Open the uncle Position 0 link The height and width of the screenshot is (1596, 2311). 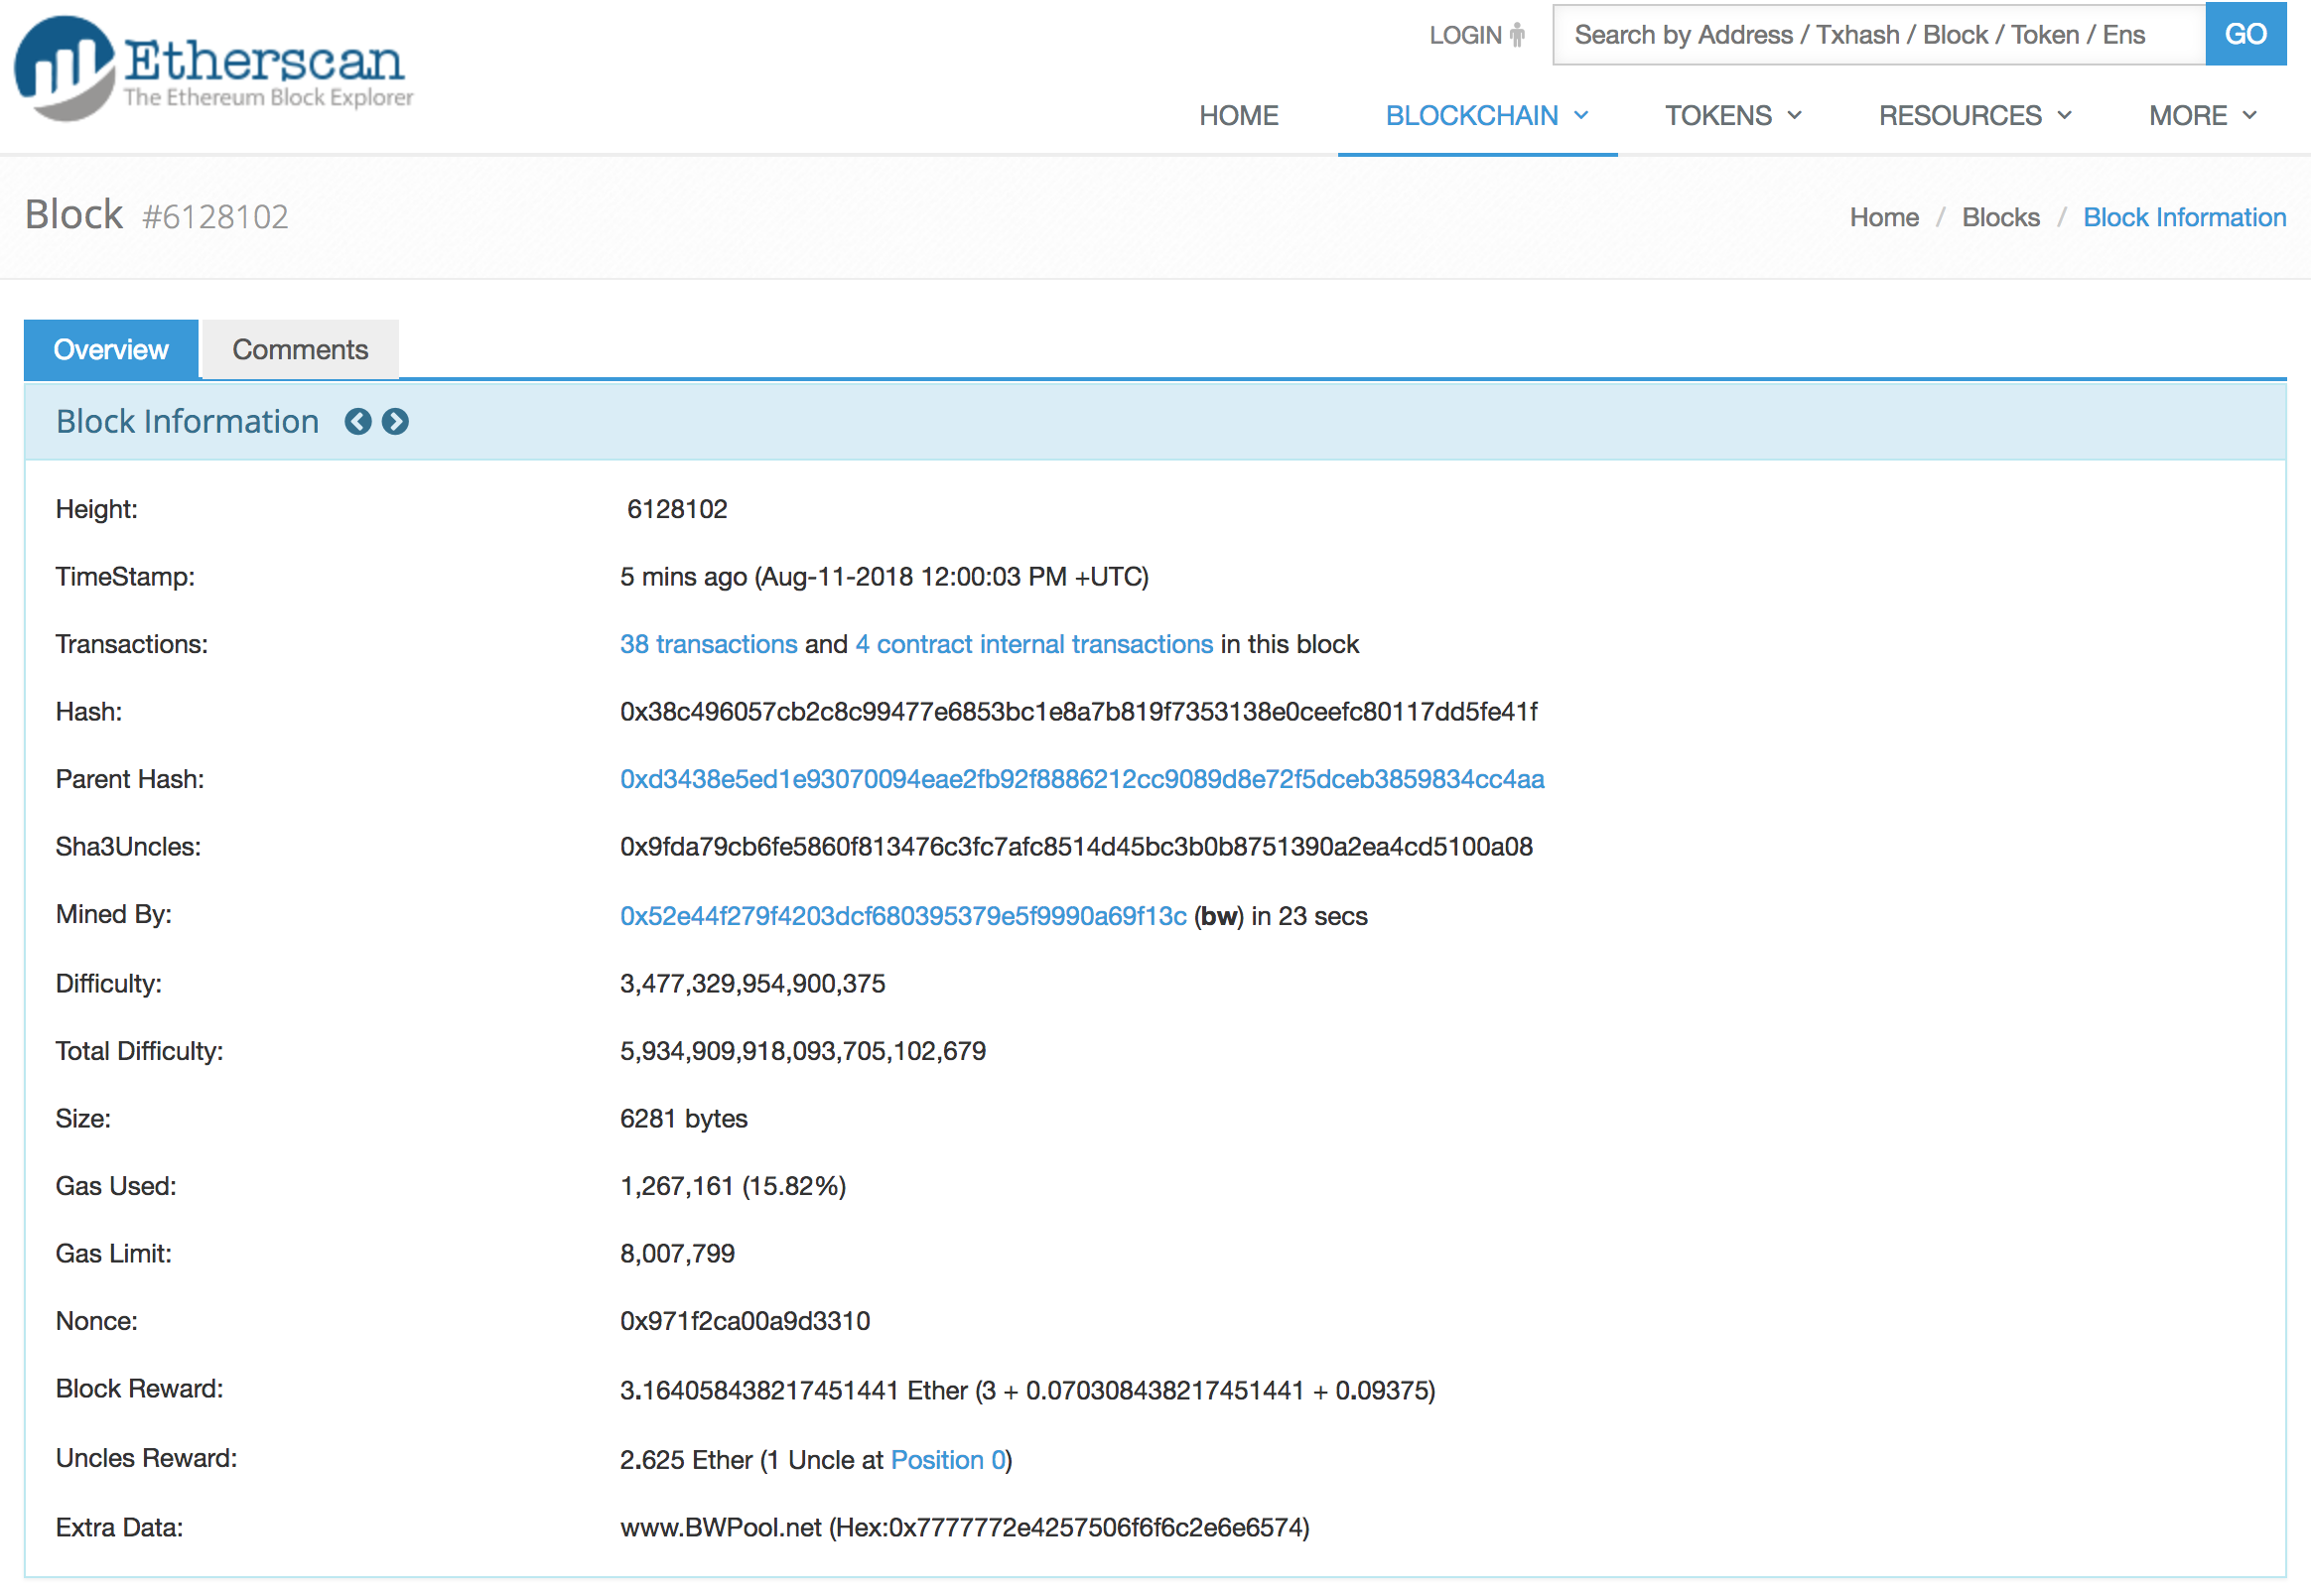[x=947, y=1460]
